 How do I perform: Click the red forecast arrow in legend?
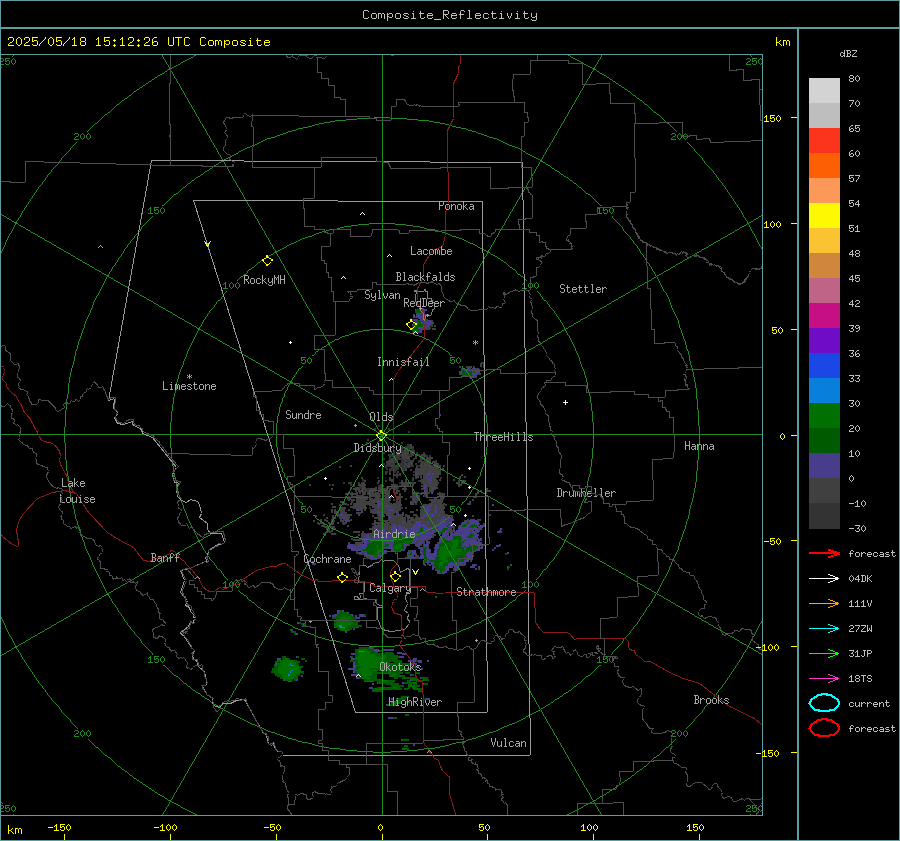(x=824, y=553)
